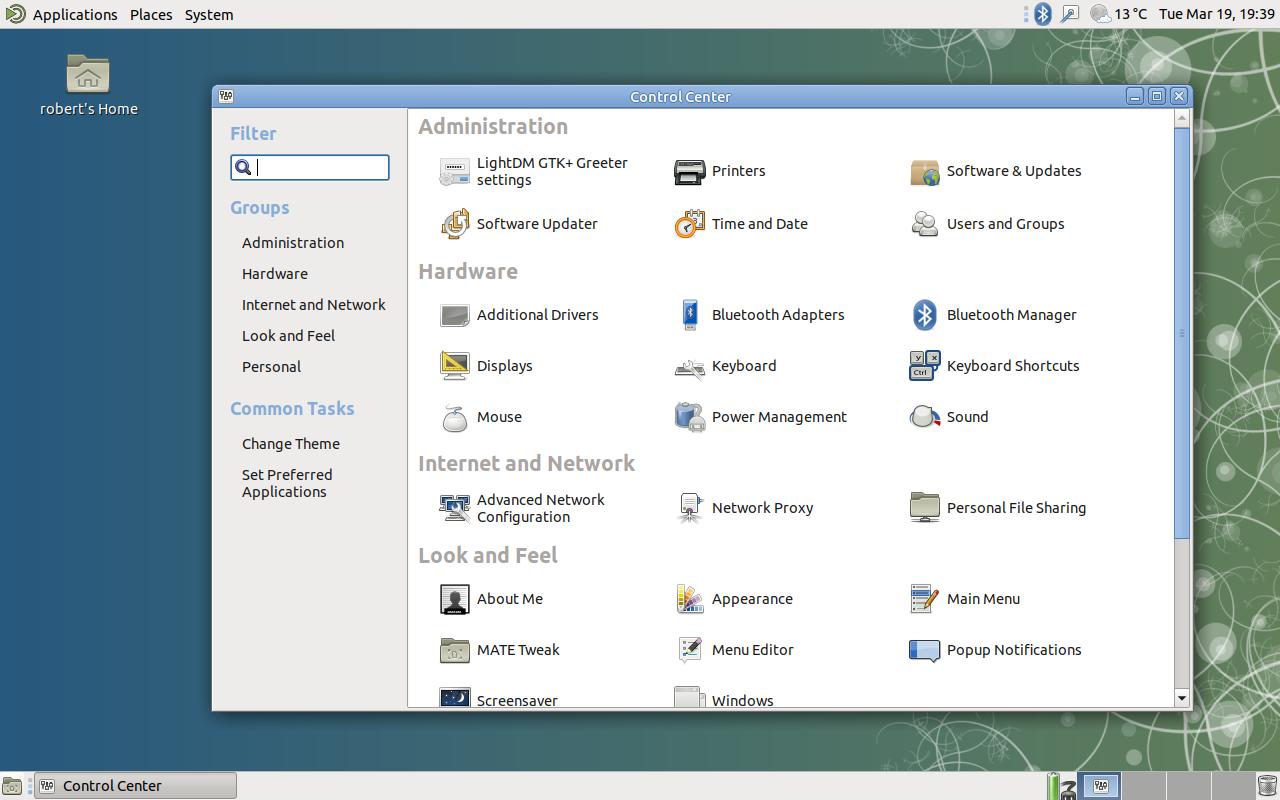Open LightDM GTK+ Greeter settings icon
Image resolution: width=1280 pixels, height=800 pixels.
pos(455,172)
